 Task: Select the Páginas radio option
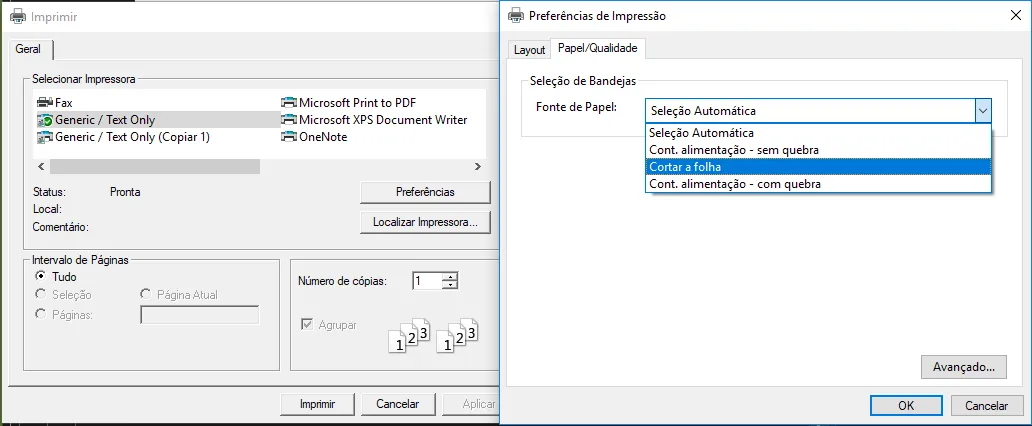click(x=40, y=315)
